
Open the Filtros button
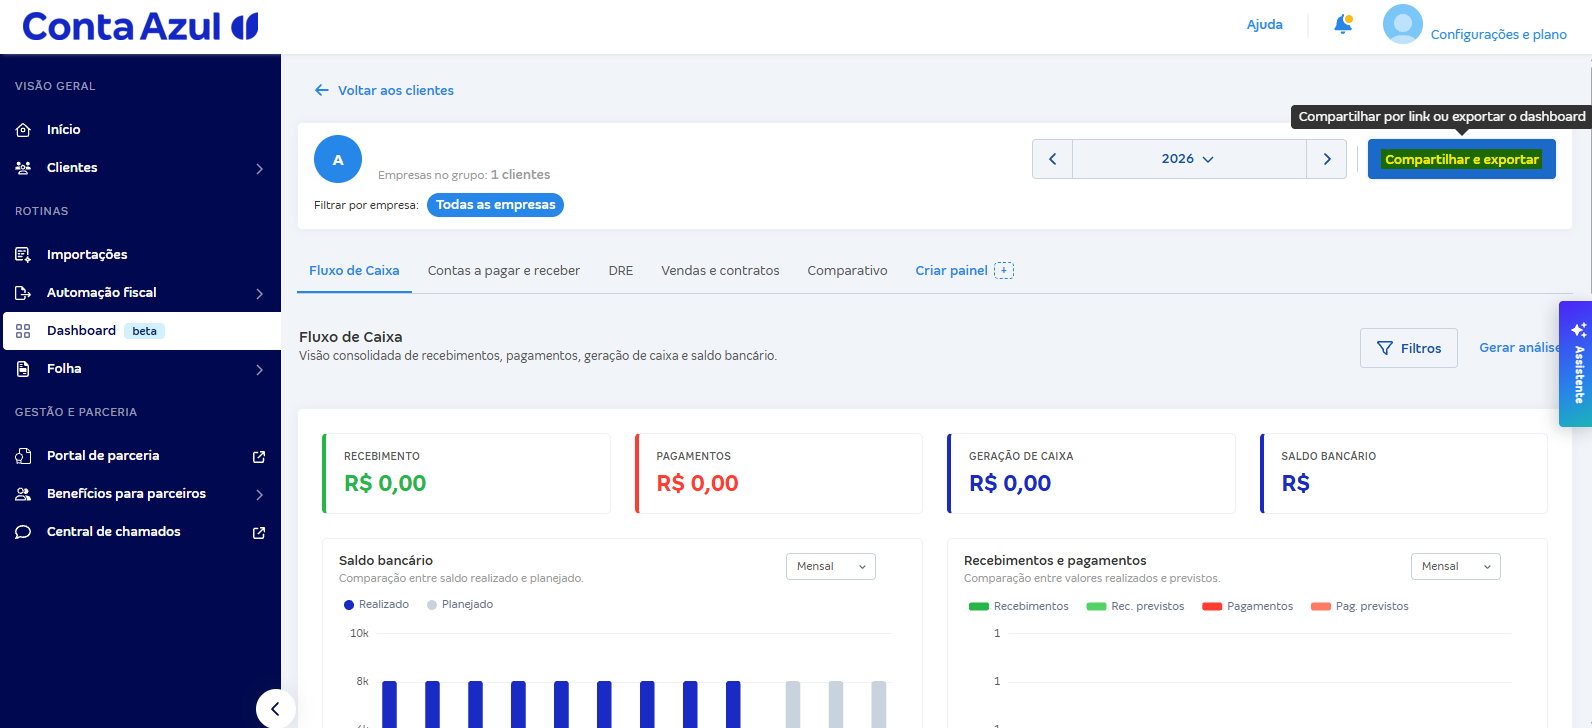[x=1408, y=348]
